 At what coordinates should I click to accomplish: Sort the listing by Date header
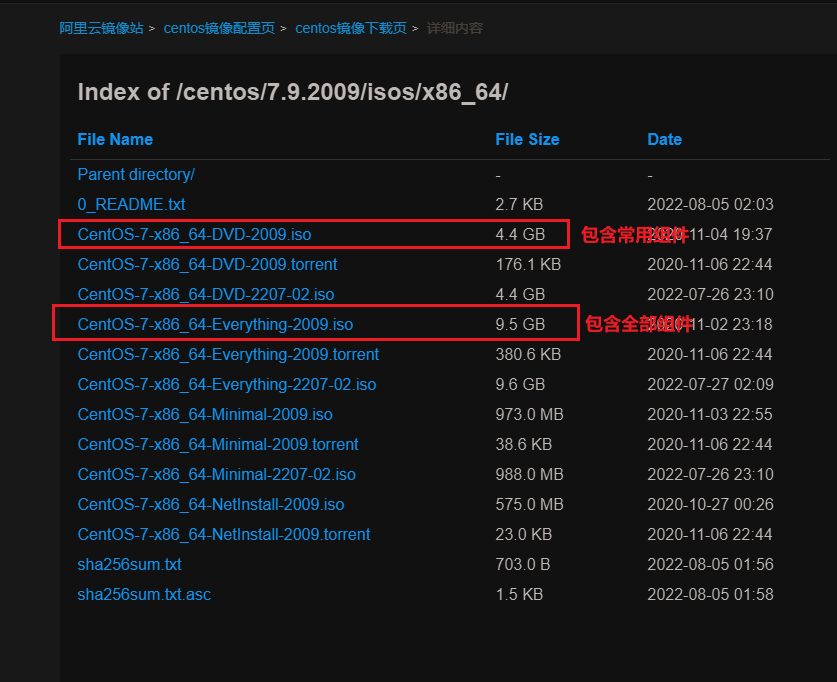click(x=665, y=139)
